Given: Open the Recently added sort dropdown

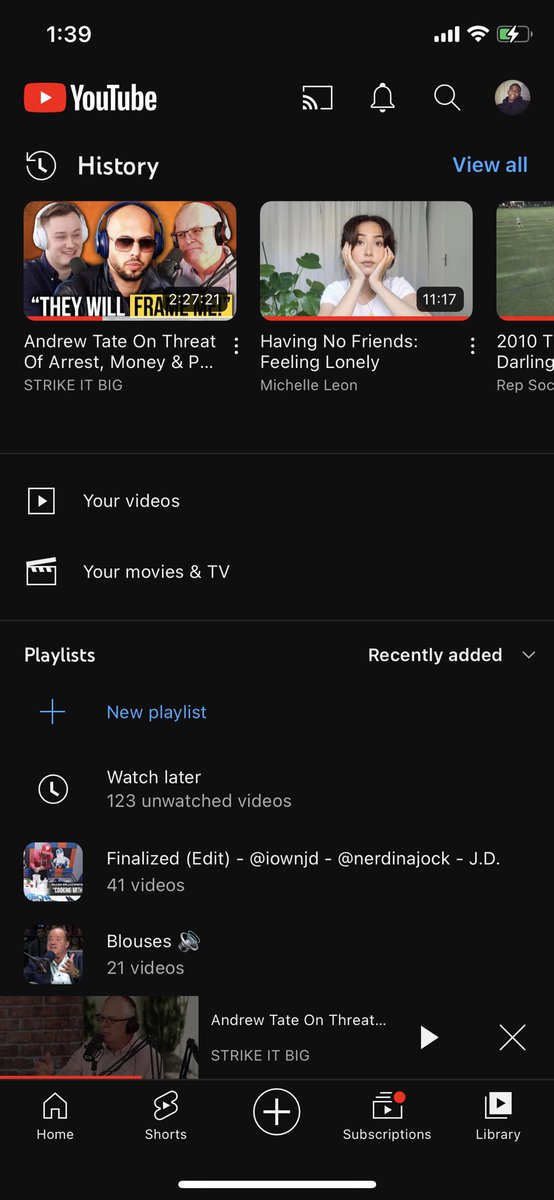Looking at the screenshot, I should [452, 655].
